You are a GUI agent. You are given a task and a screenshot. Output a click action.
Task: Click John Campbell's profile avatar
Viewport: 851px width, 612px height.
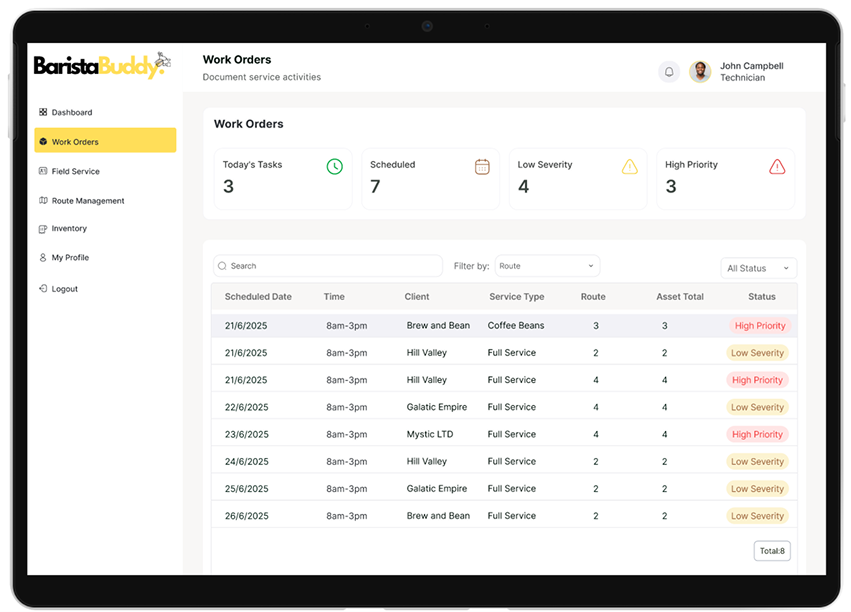point(700,72)
